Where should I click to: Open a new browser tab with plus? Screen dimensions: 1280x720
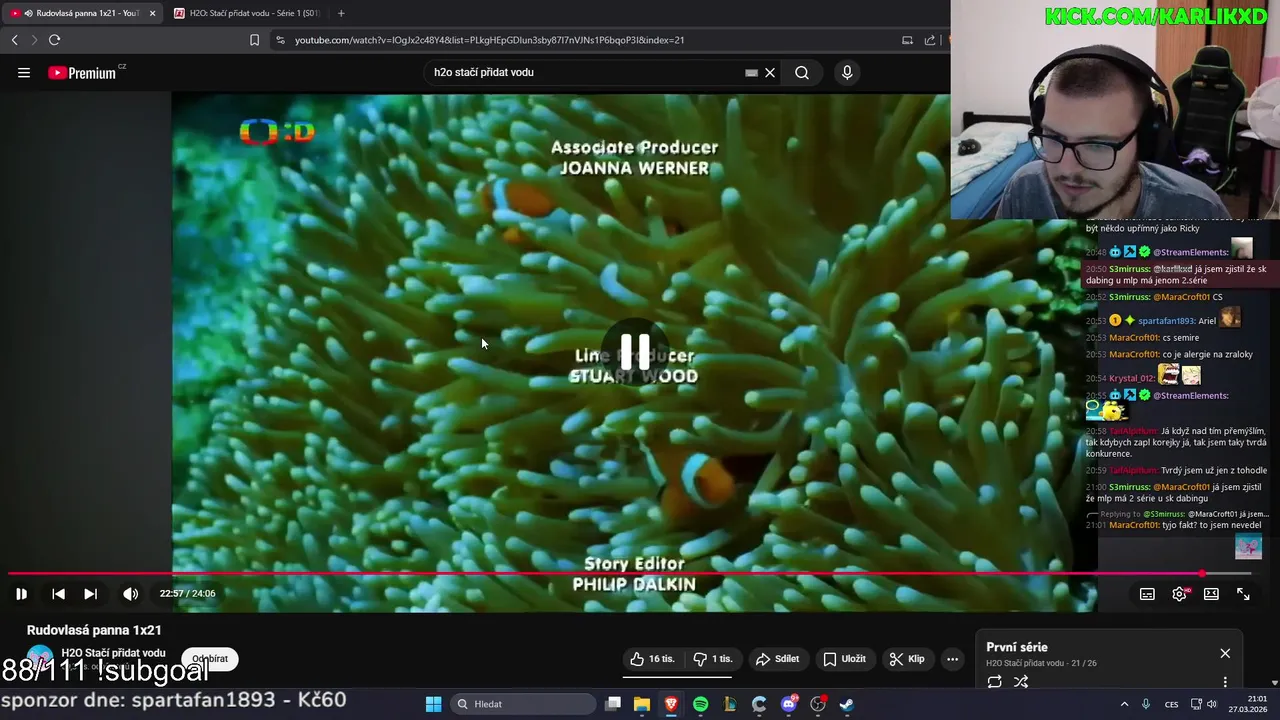click(341, 13)
